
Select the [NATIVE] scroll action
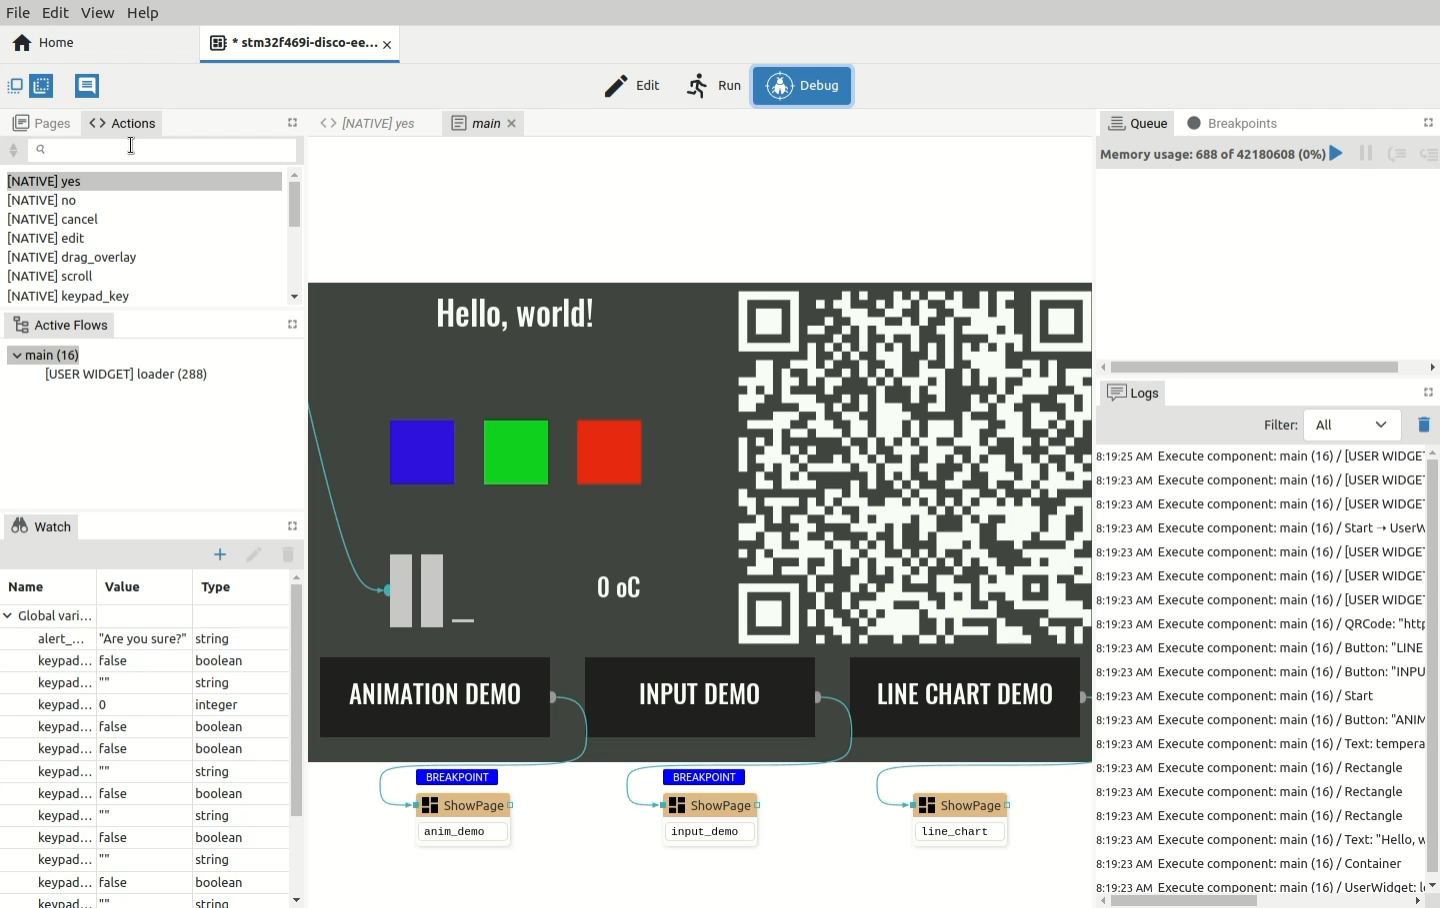(144, 276)
